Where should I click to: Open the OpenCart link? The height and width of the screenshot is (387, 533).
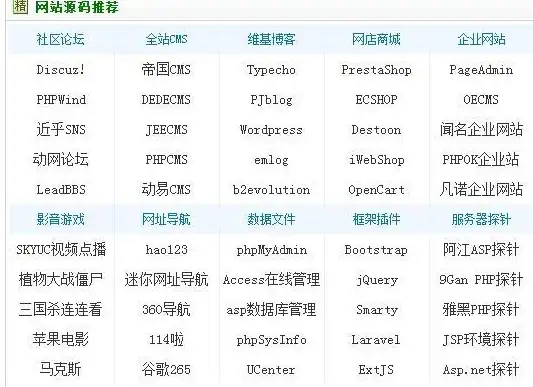(376, 190)
